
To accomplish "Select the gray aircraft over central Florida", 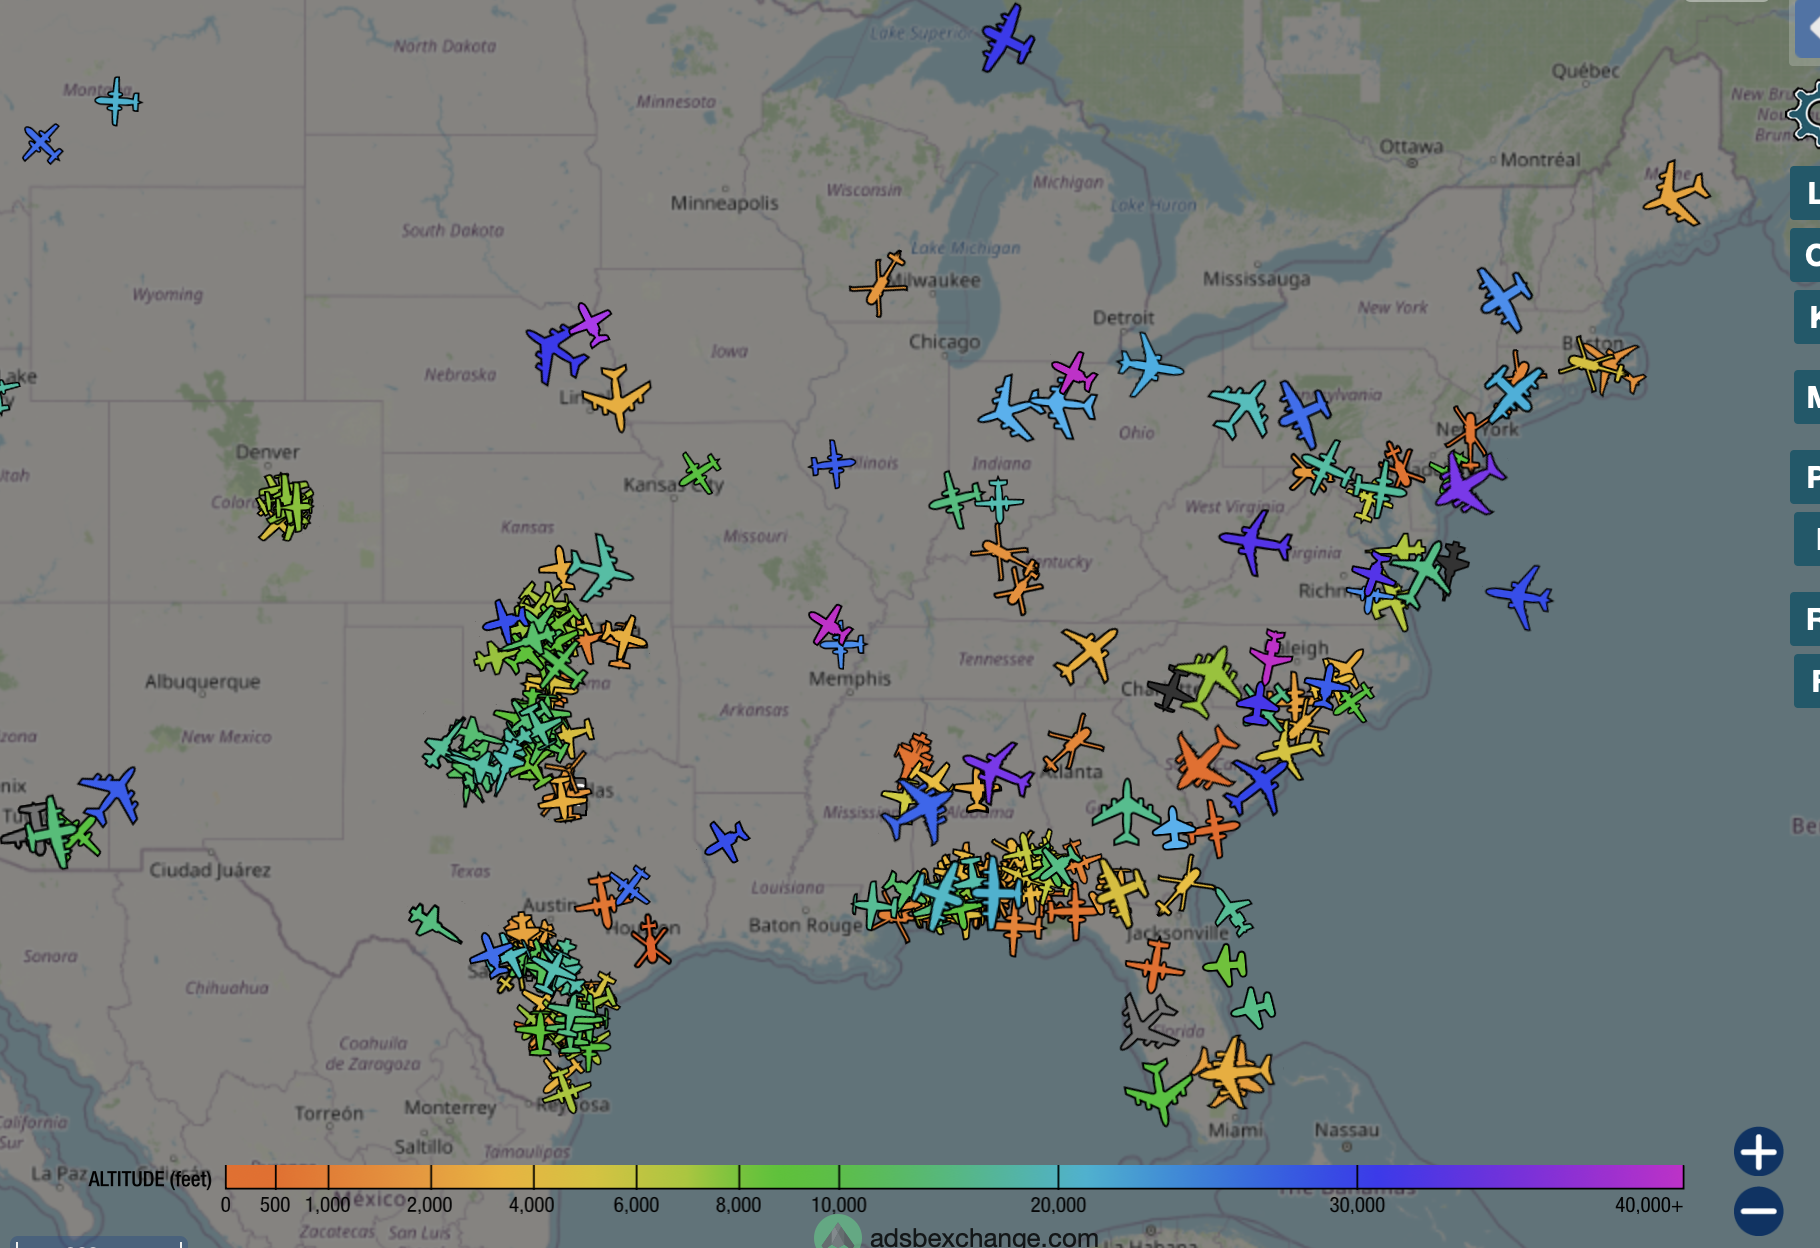I will tap(1147, 1023).
